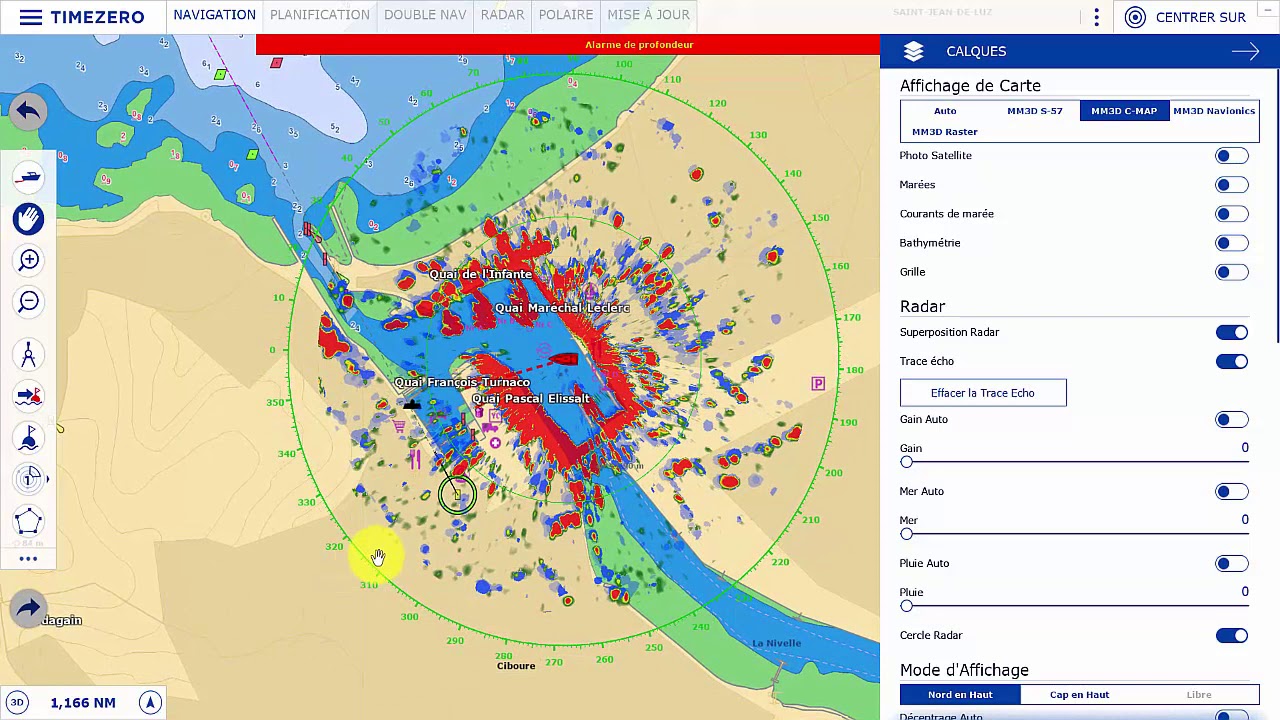The image size is (1280, 720).
Task: Click the Centrer Sur target icon
Action: coord(1134,17)
